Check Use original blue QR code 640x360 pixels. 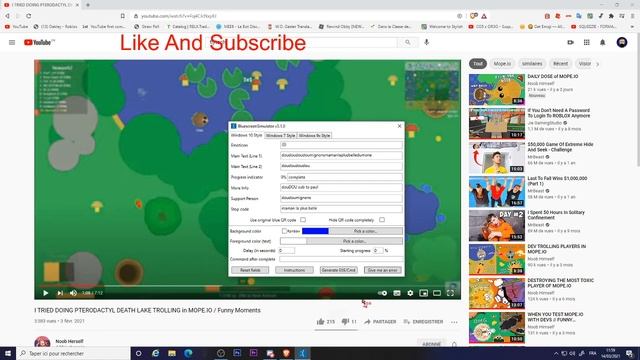pyautogui.click(x=303, y=220)
